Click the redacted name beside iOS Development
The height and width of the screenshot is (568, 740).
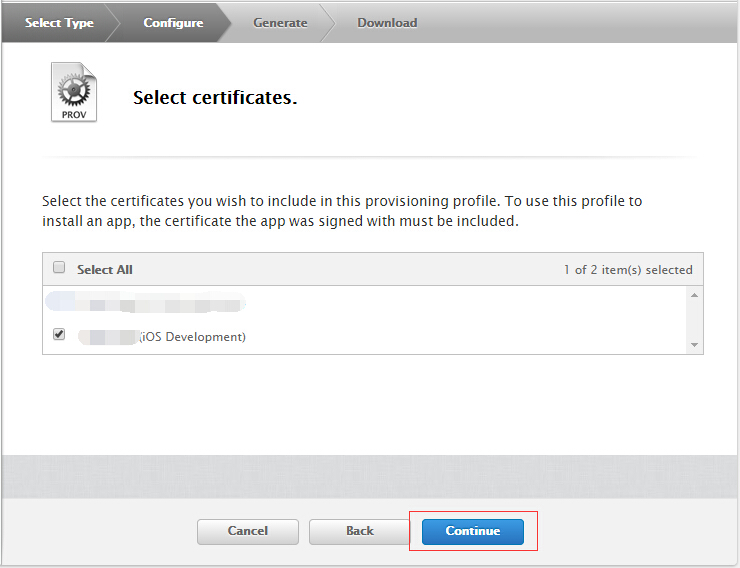tap(109, 337)
